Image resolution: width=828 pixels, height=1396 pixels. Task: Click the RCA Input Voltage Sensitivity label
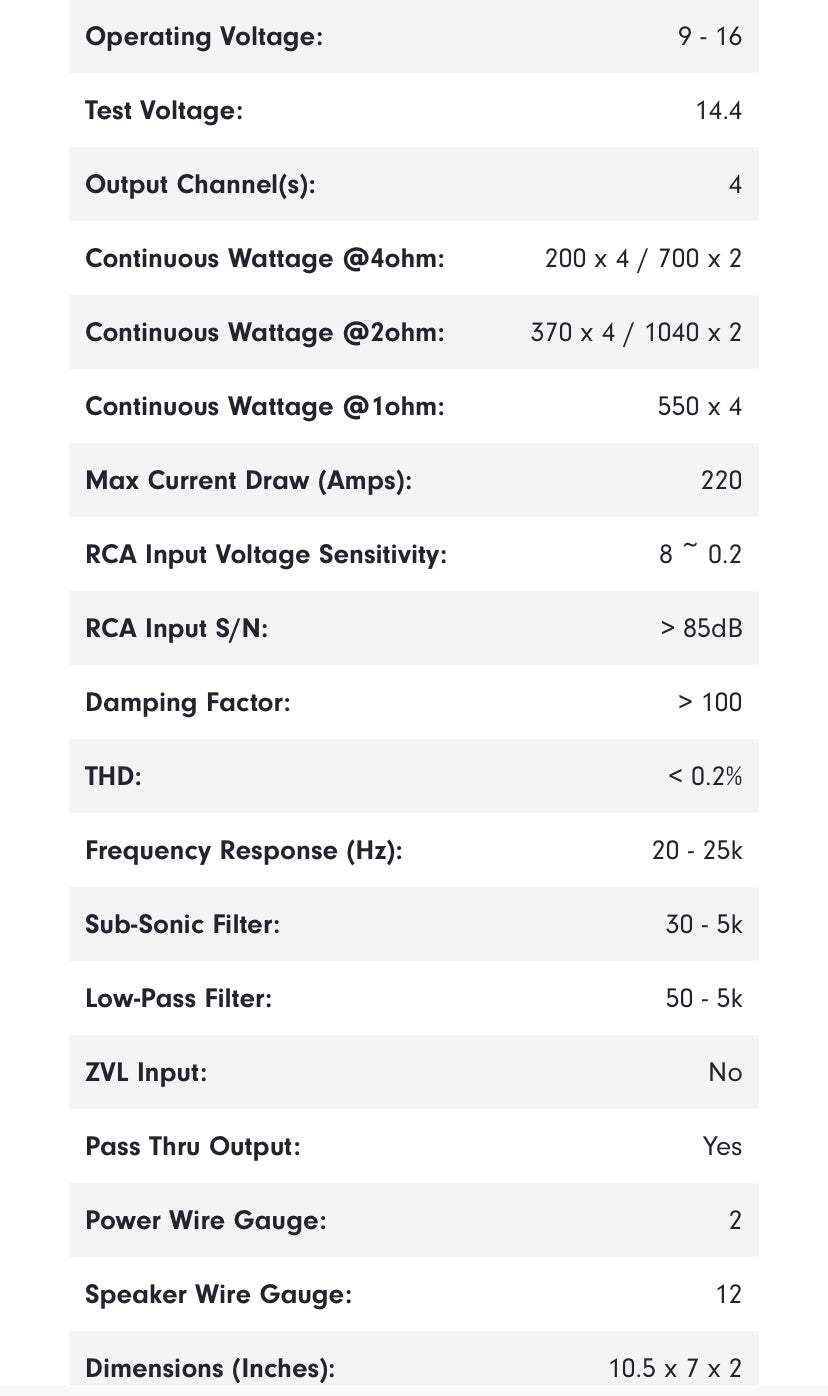tap(266, 555)
